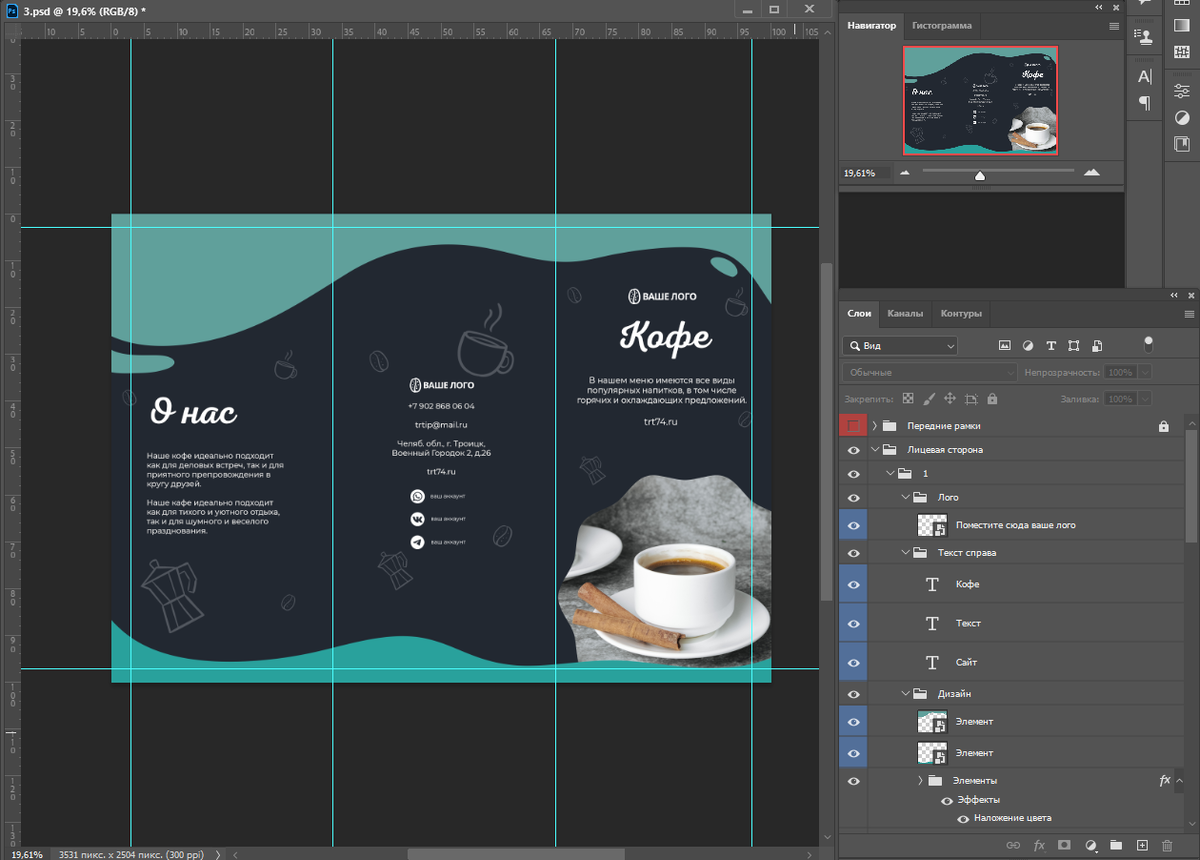Open blend mode dropdown Обычные
This screenshot has height=860, width=1200.
(x=929, y=372)
